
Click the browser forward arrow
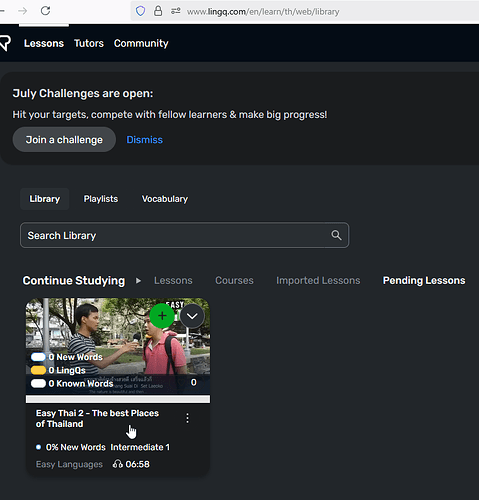tap(22, 11)
